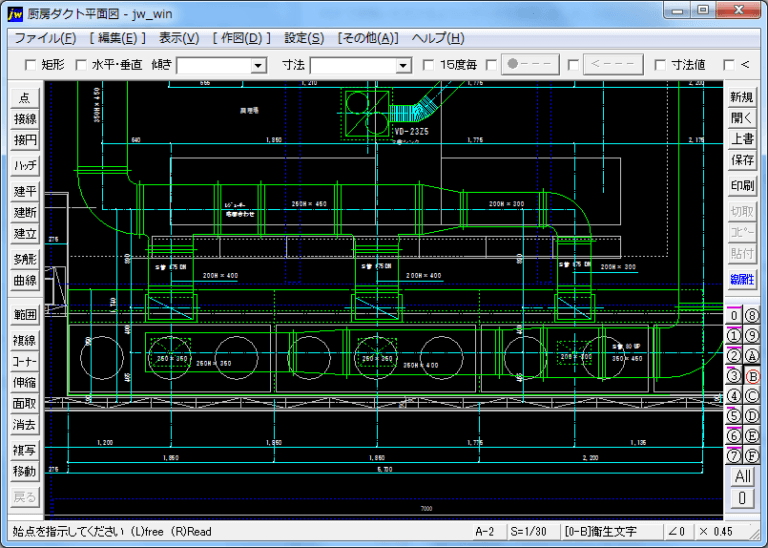Image resolution: width=768 pixels, height=548 pixels.
Task: Pick the 消去 erase tool
Action: (24, 425)
